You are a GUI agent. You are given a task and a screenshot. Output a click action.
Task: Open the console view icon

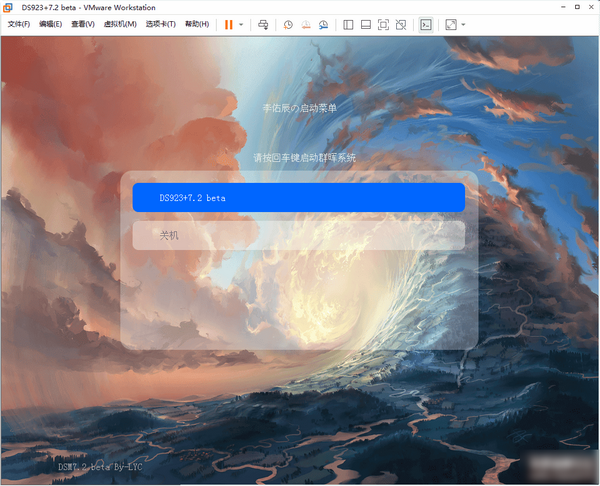tap(426, 25)
